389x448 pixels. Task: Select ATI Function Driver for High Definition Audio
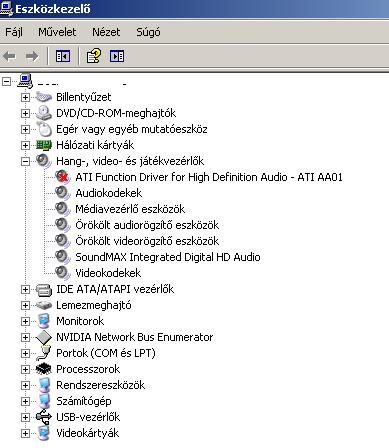click(x=209, y=177)
